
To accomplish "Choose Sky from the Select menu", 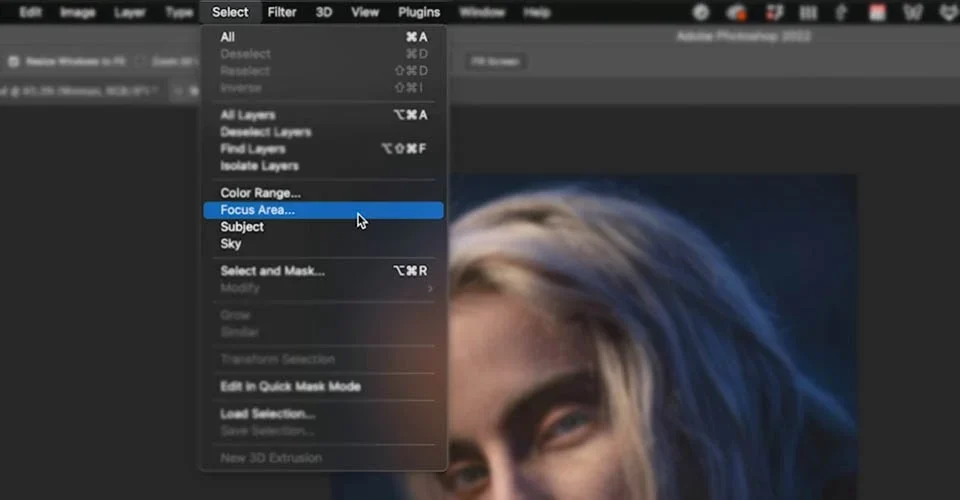I will pyautogui.click(x=323, y=244).
